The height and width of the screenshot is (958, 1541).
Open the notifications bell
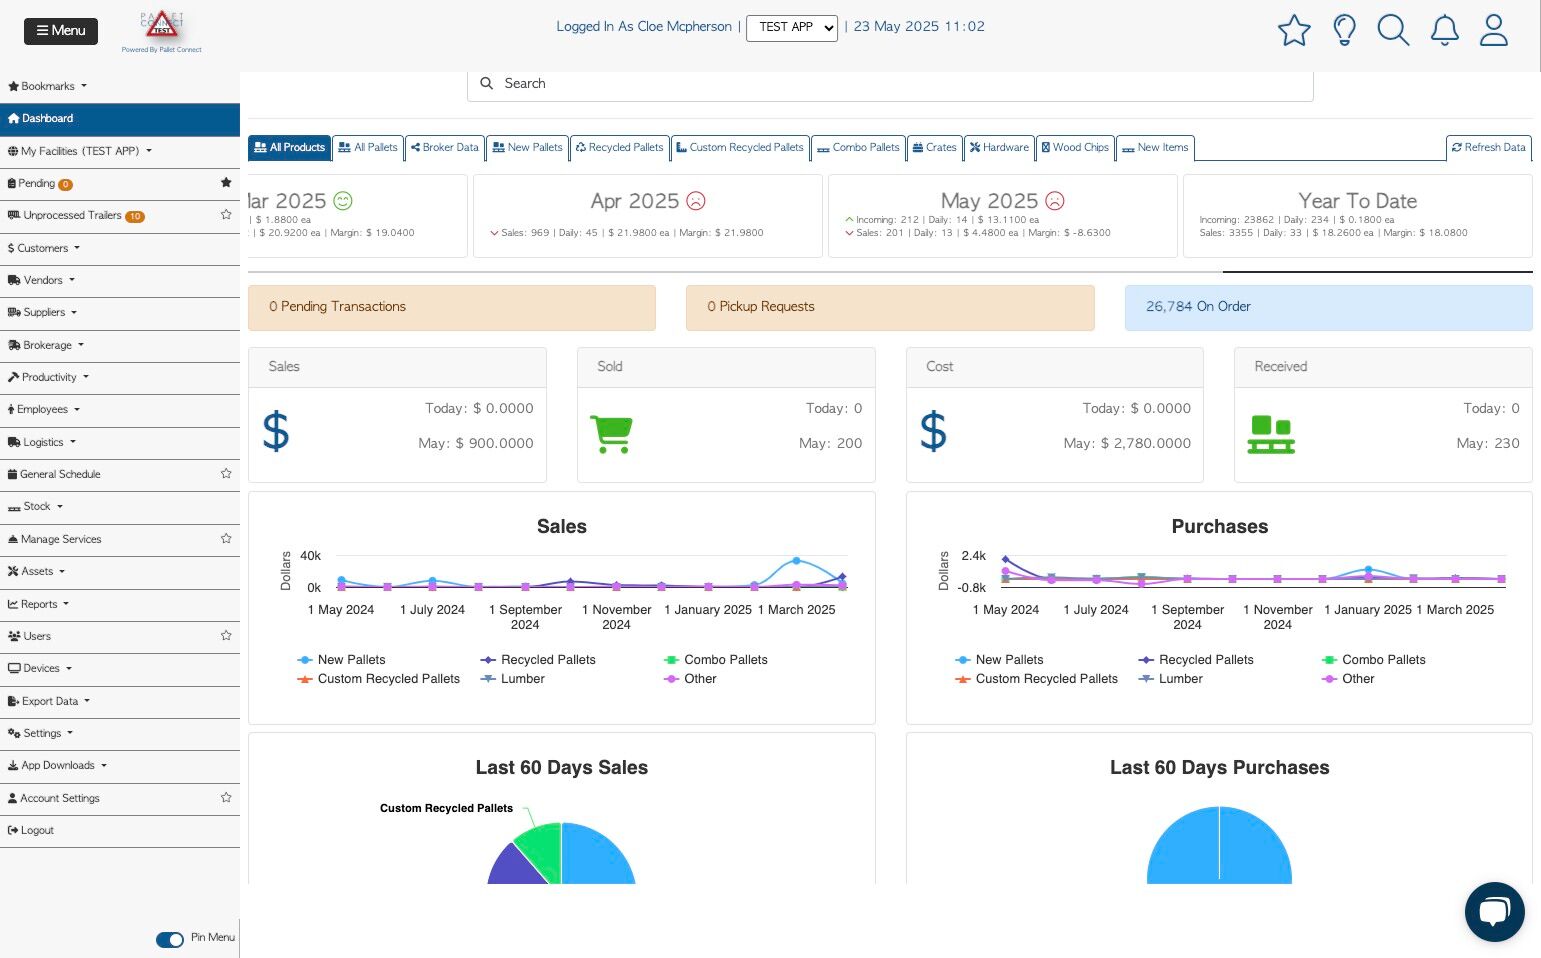1444,30
